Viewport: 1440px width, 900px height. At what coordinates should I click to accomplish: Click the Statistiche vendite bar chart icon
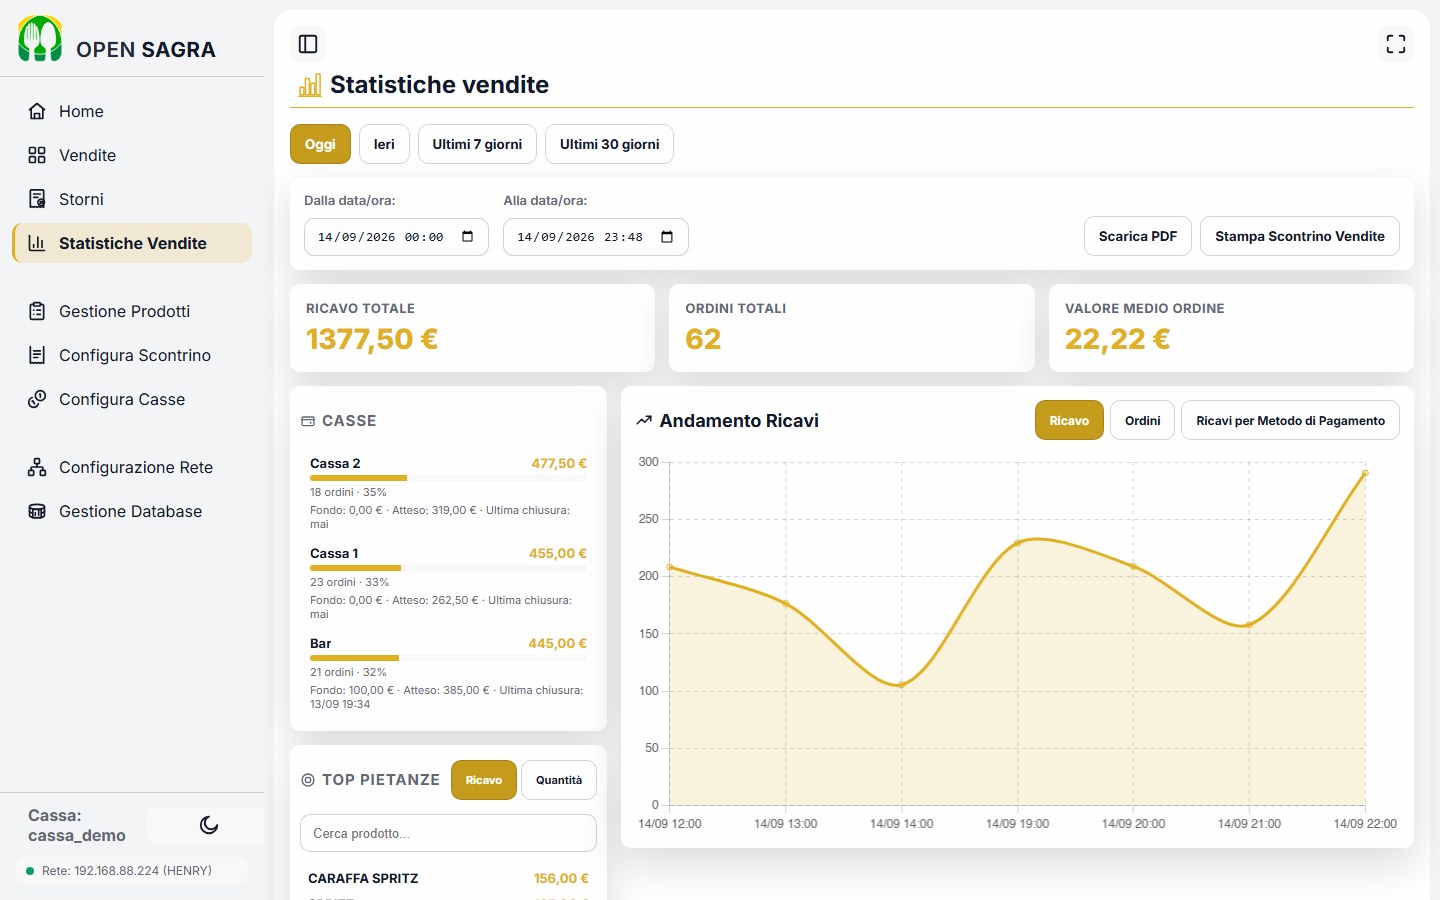(x=310, y=85)
